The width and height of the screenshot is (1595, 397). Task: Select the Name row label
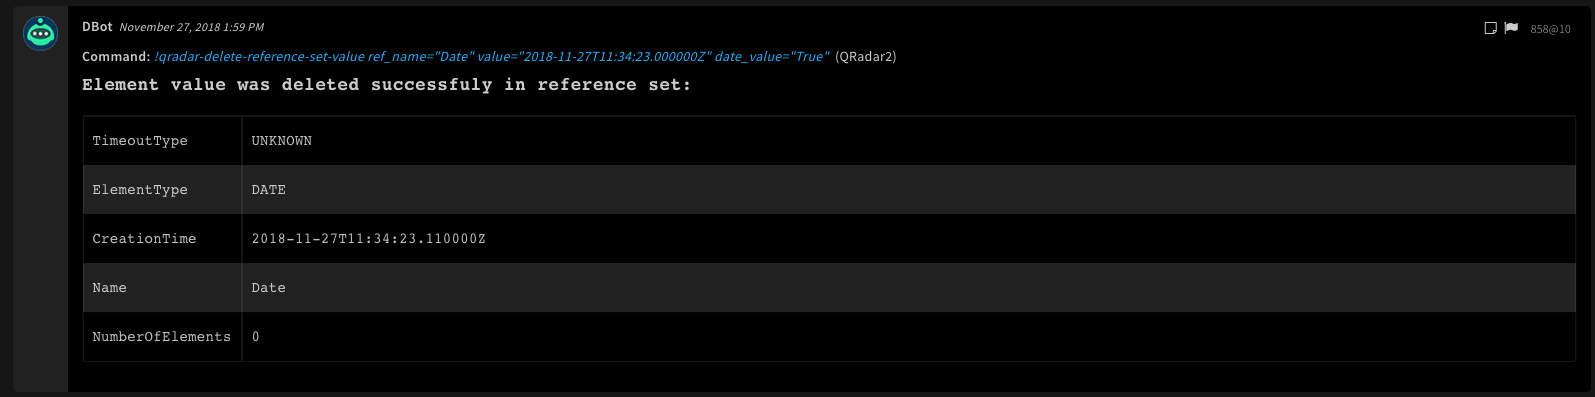click(x=109, y=288)
